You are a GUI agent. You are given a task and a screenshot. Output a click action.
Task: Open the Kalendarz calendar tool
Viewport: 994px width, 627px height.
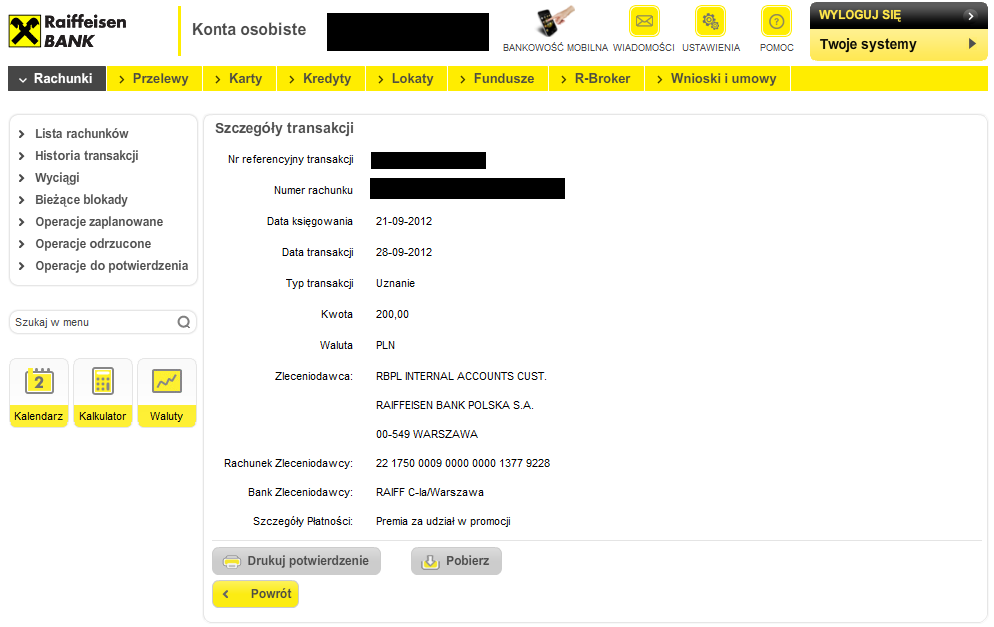pos(39,392)
